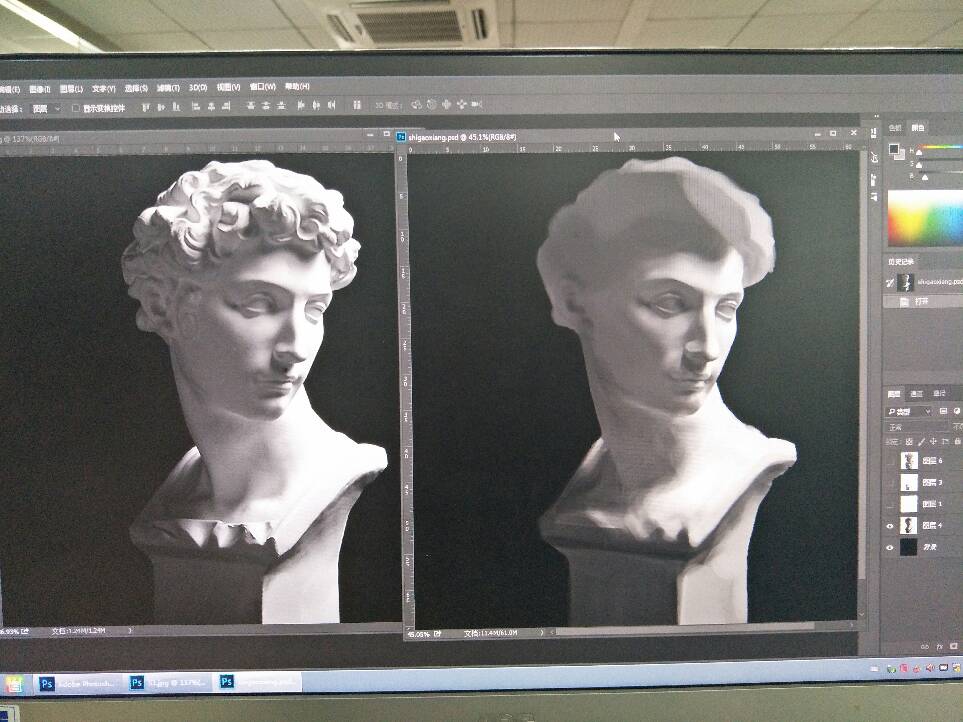Switch to the 路径 paths tab

point(940,394)
